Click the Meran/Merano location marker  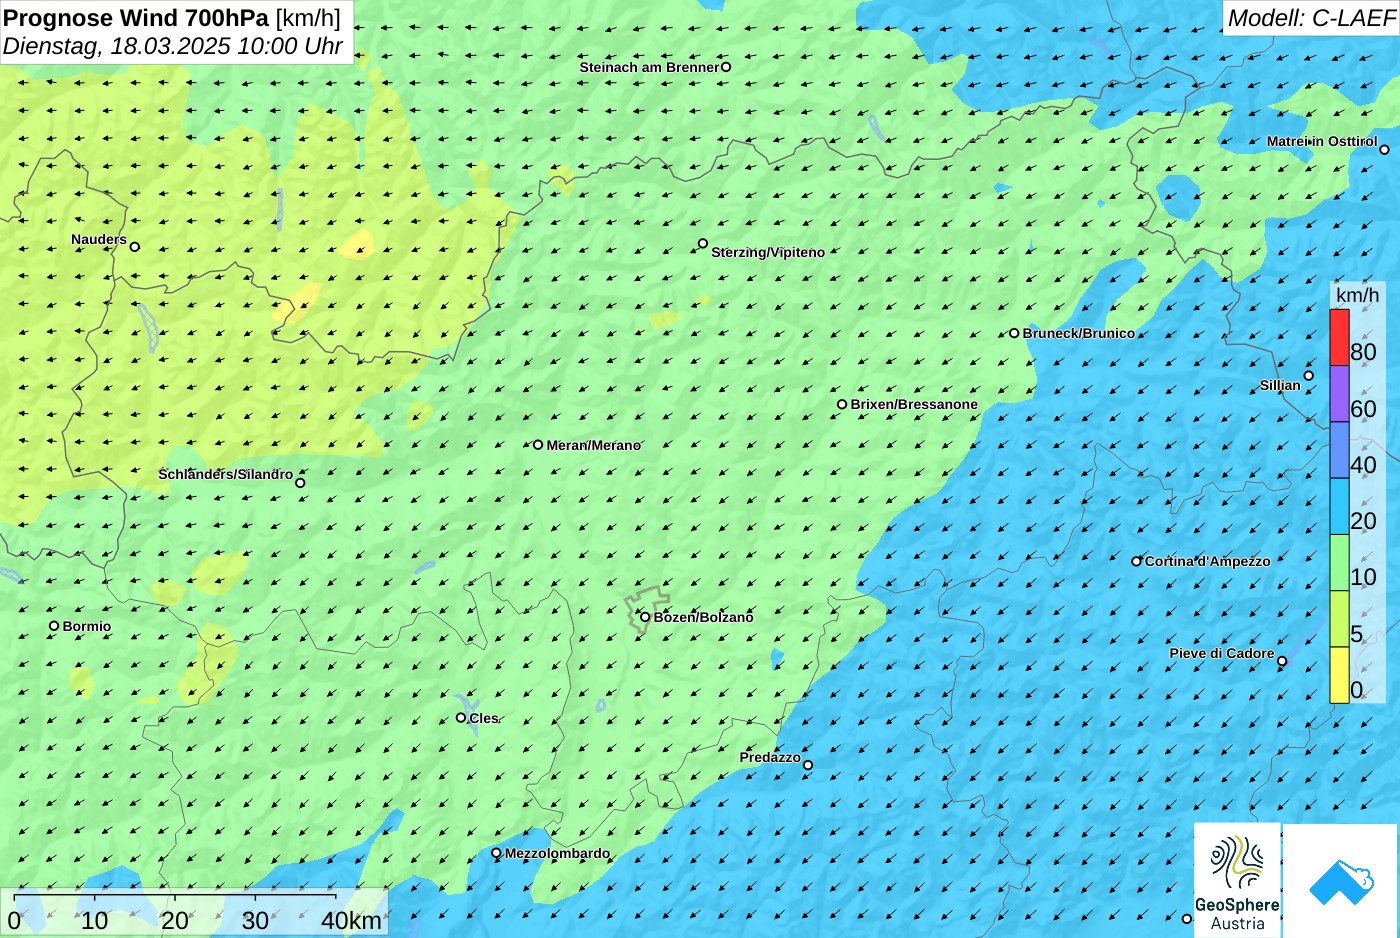pyautogui.click(x=538, y=445)
